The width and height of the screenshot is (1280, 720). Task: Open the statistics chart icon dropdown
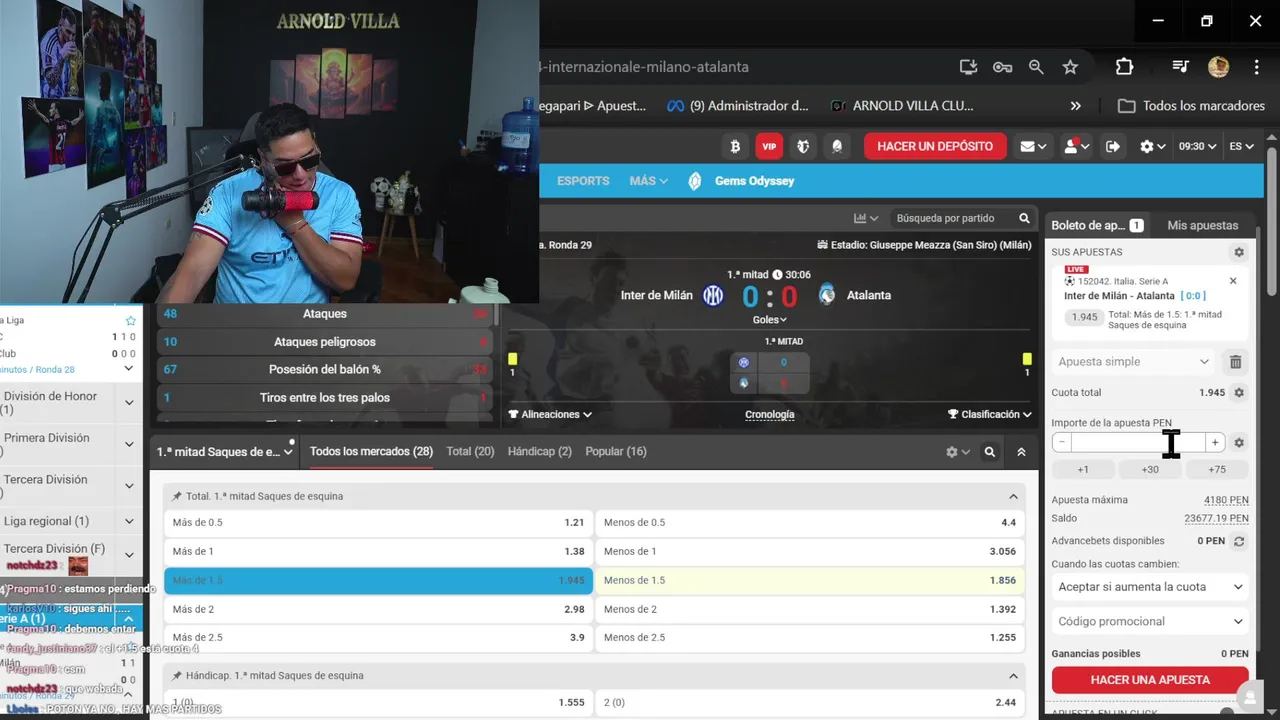click(x=866, y=218)
